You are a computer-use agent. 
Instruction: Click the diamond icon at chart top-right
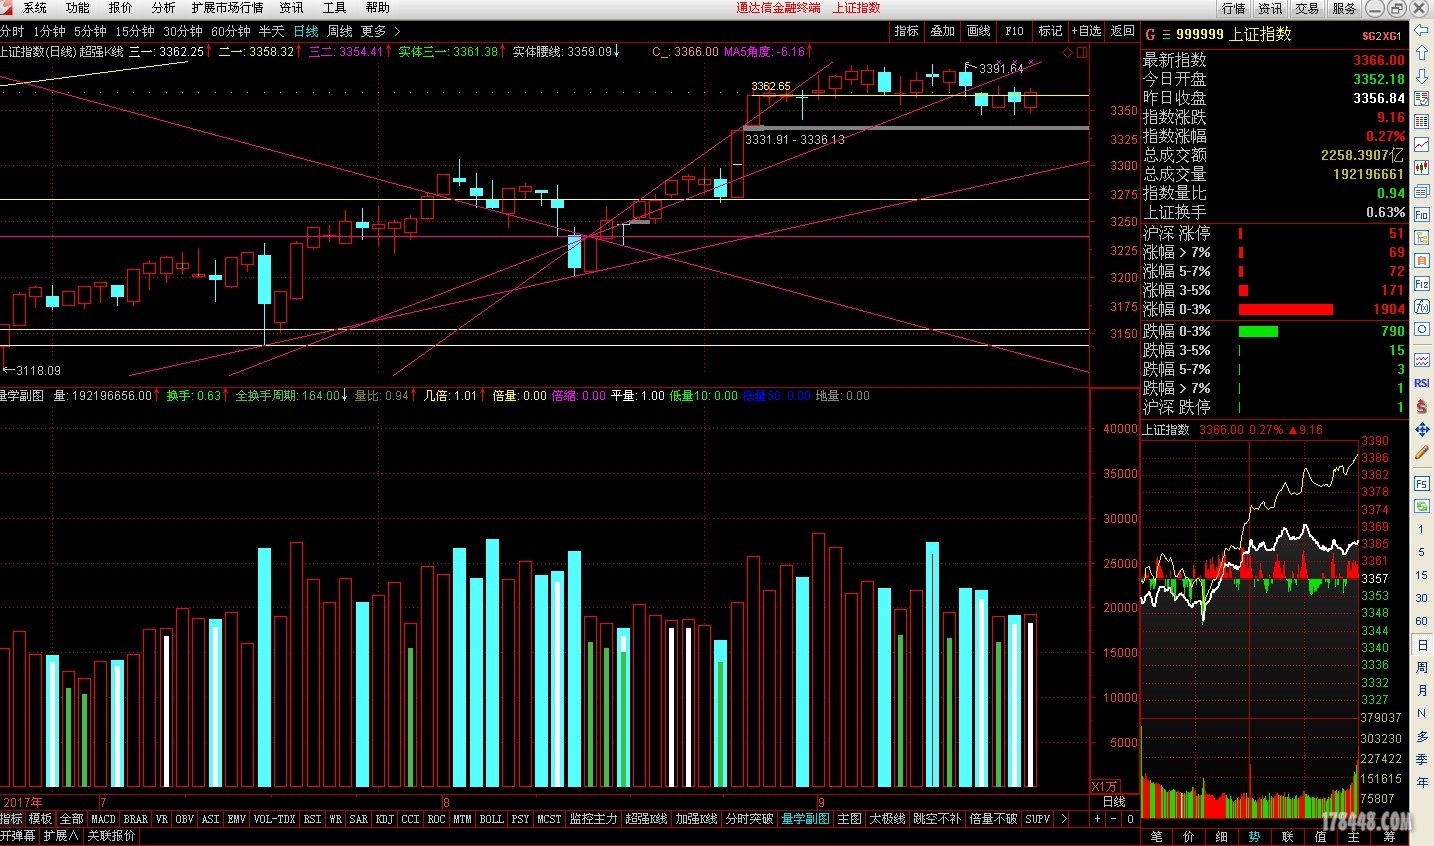[1068, 52]
